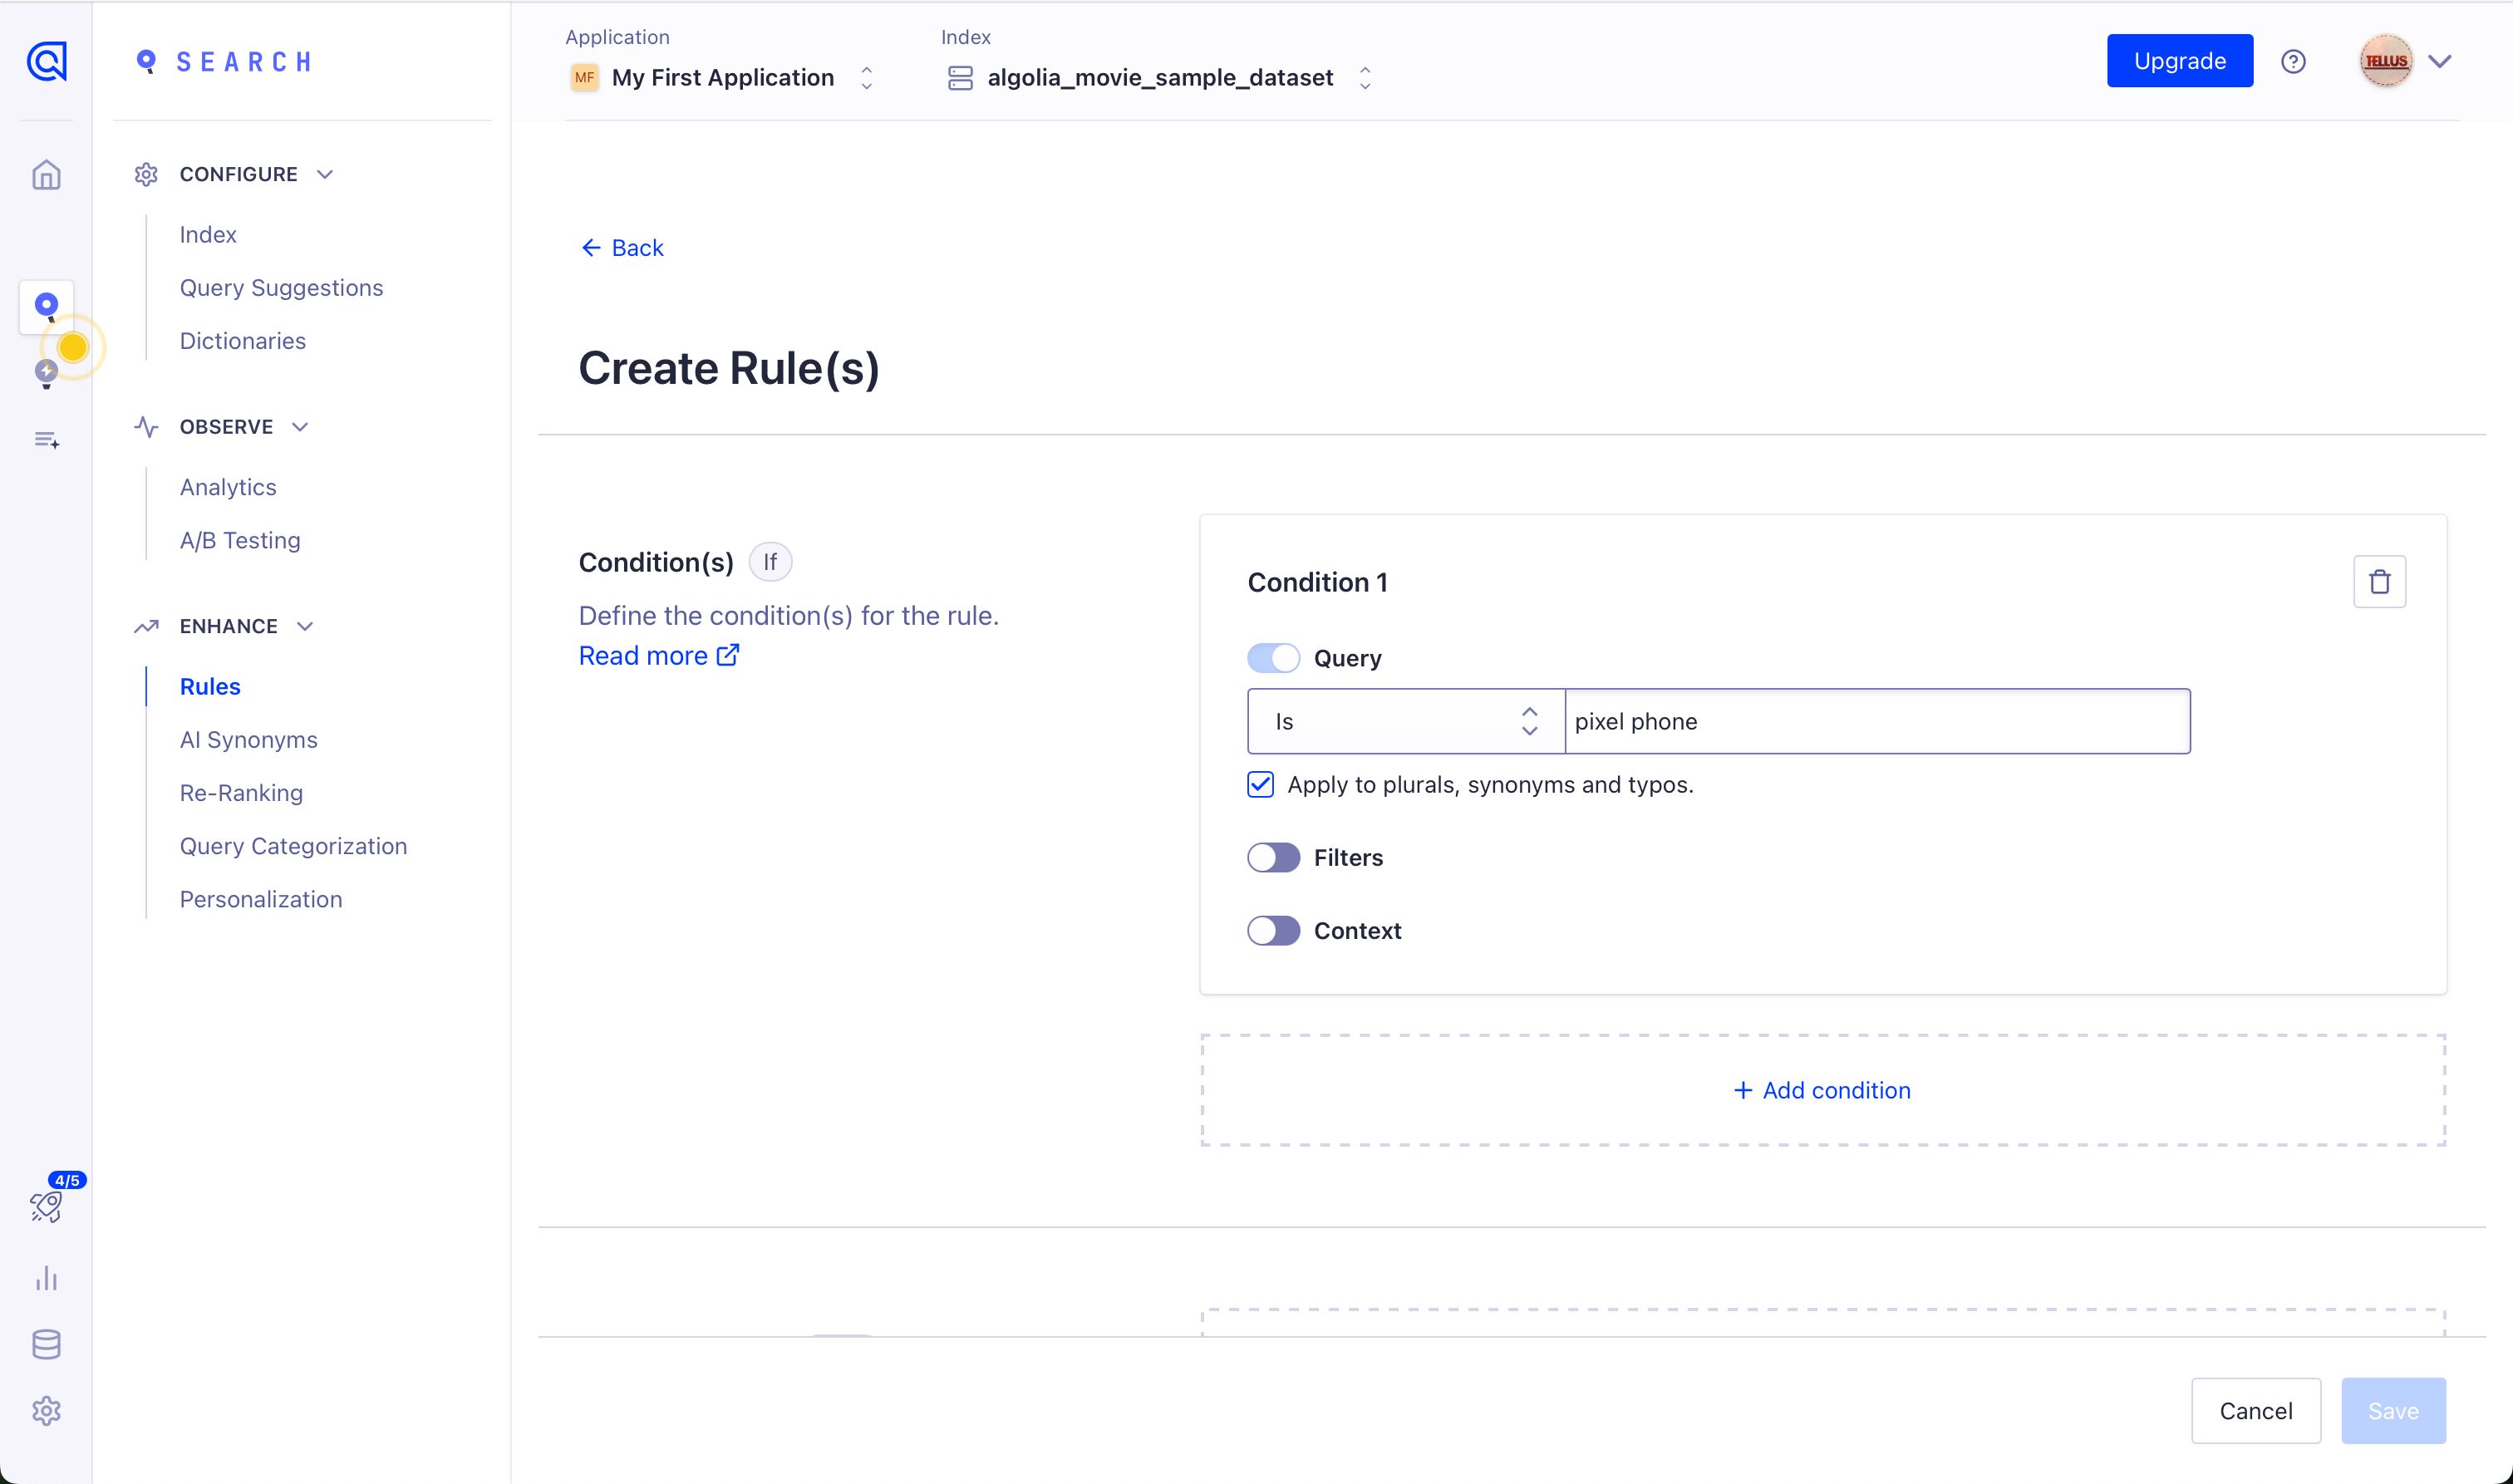Open the Home icon in sidebar
The width and height of the screenshot is (2513, 1484).
(x=46, y=175)
